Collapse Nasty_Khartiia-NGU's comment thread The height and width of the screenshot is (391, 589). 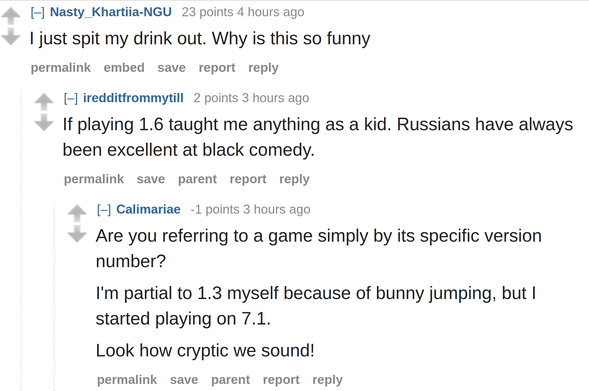pos(38,12)
